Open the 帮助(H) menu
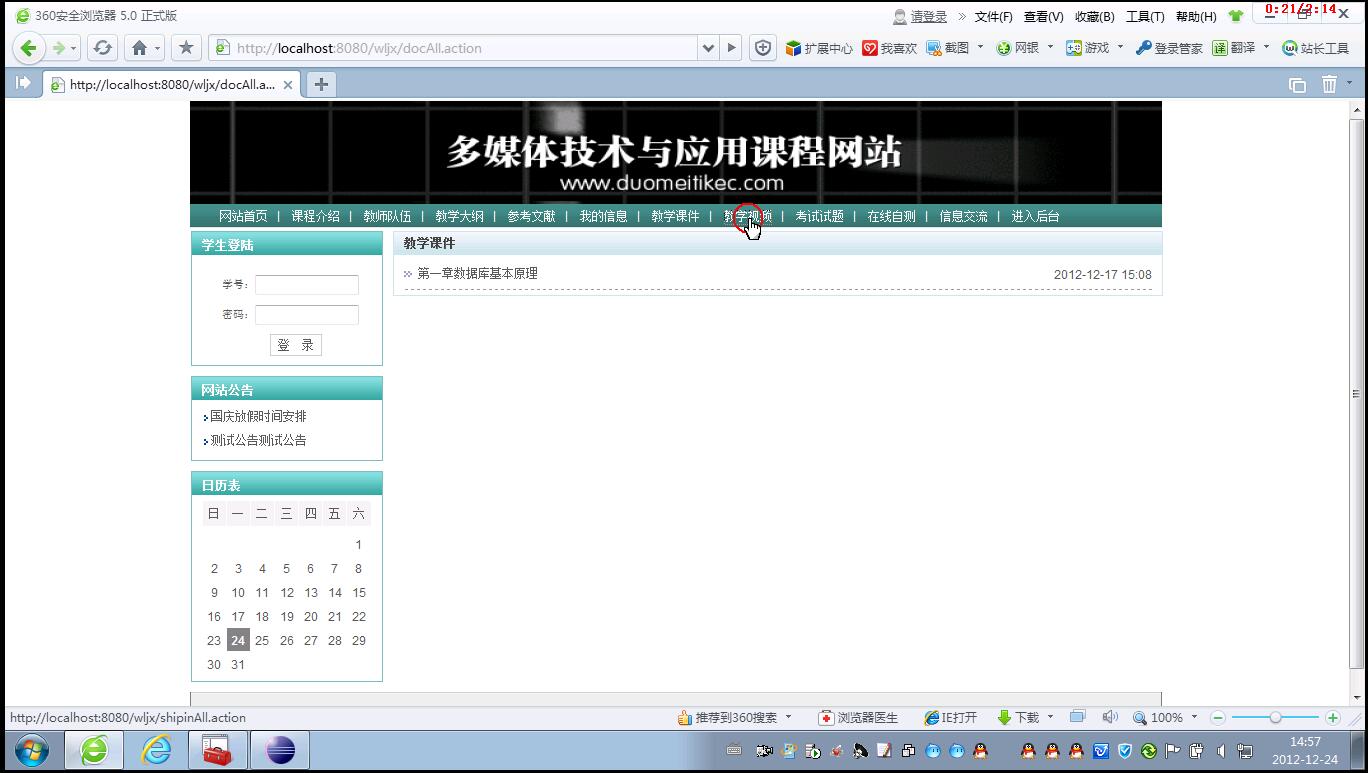Viewport: 1368px width, 773px height. pyautogui.click(x=1196, y=17)
